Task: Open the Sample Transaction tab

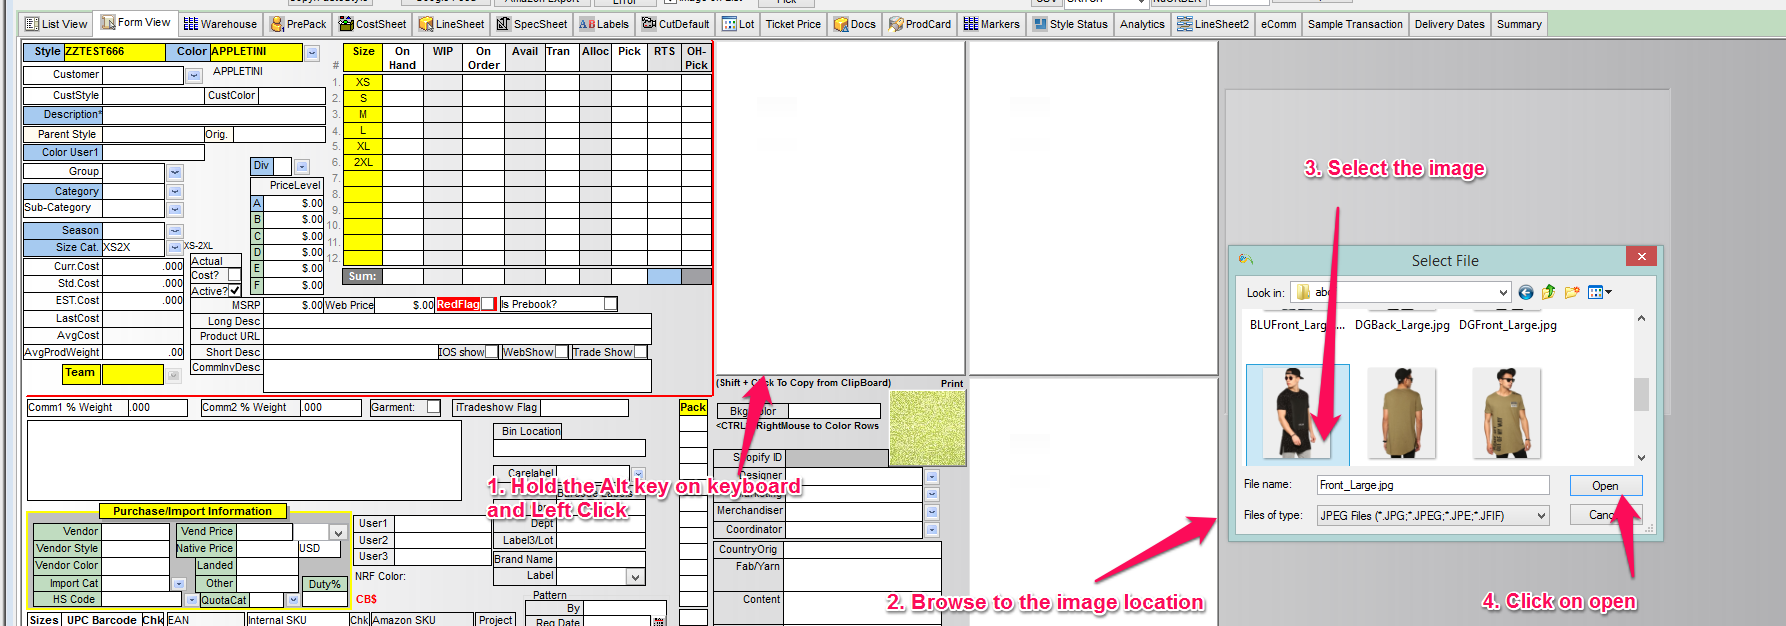Action: point(1355,24)
